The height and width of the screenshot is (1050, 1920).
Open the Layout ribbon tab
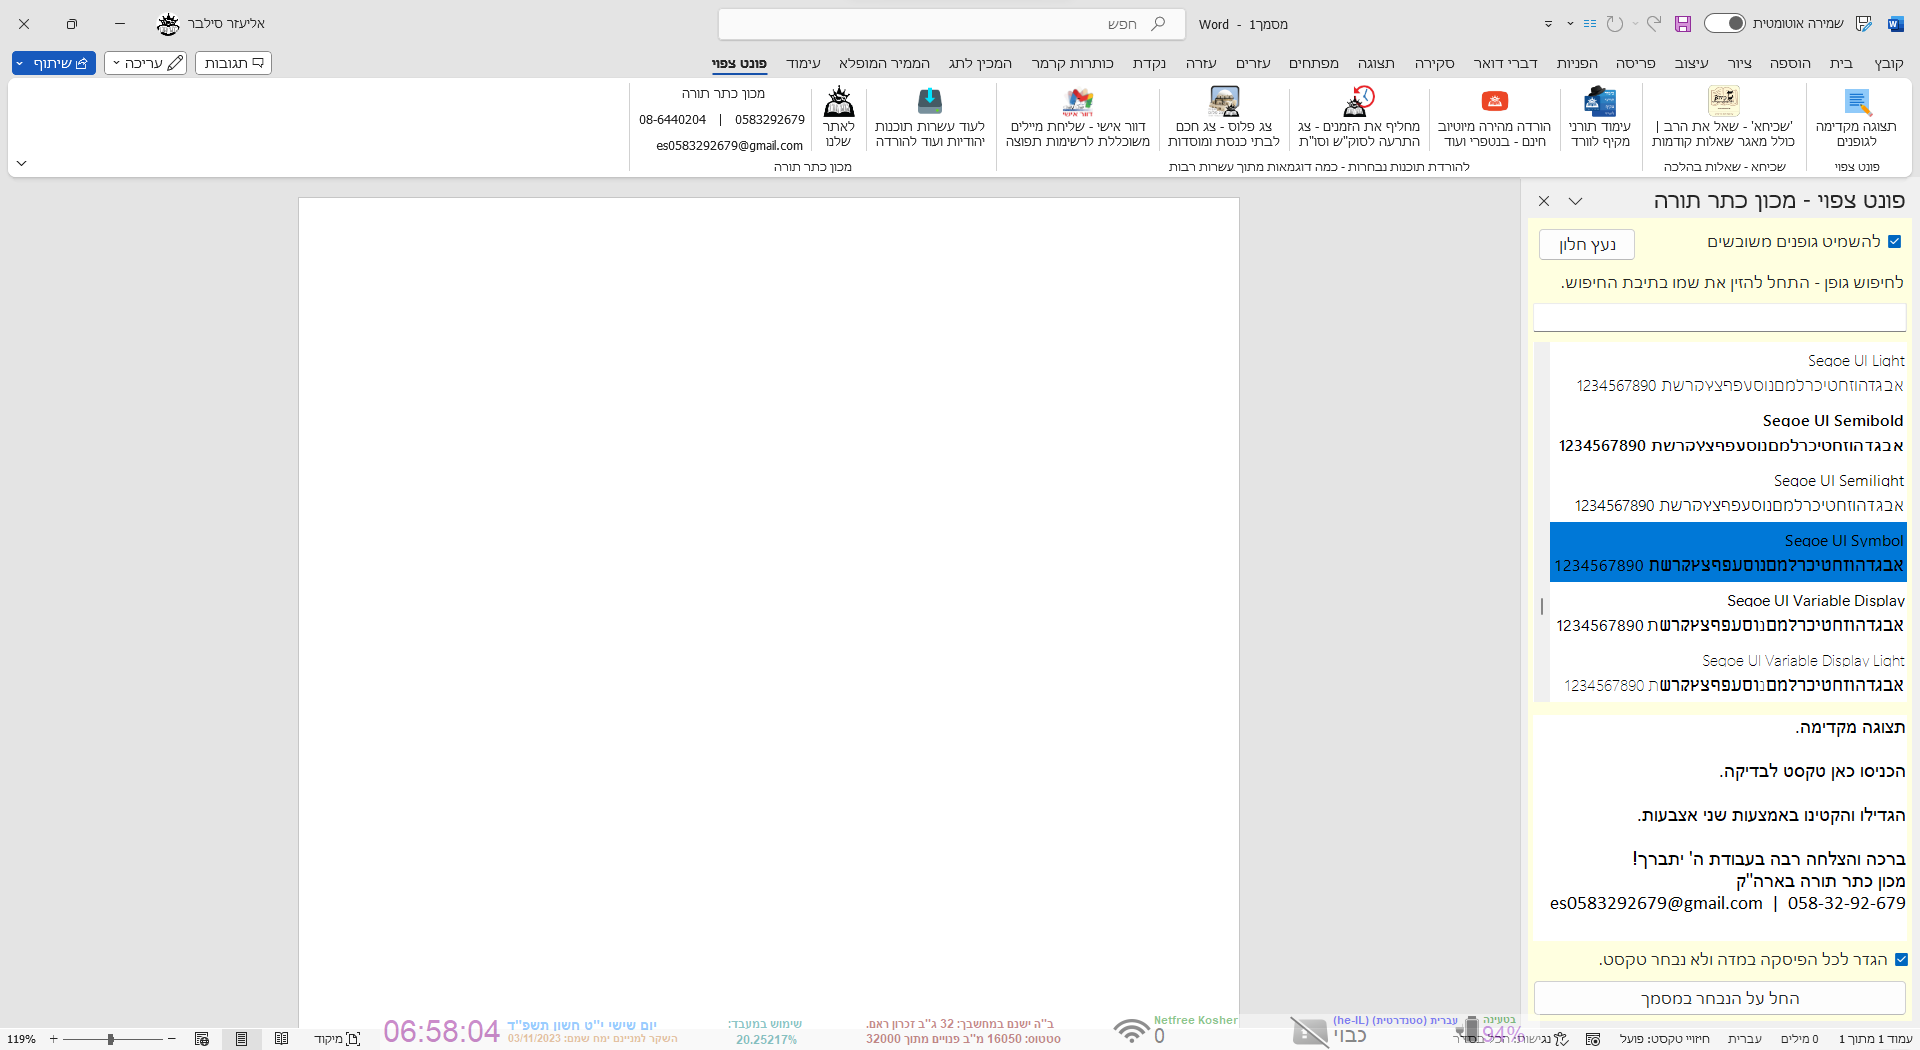(1636, 63)
